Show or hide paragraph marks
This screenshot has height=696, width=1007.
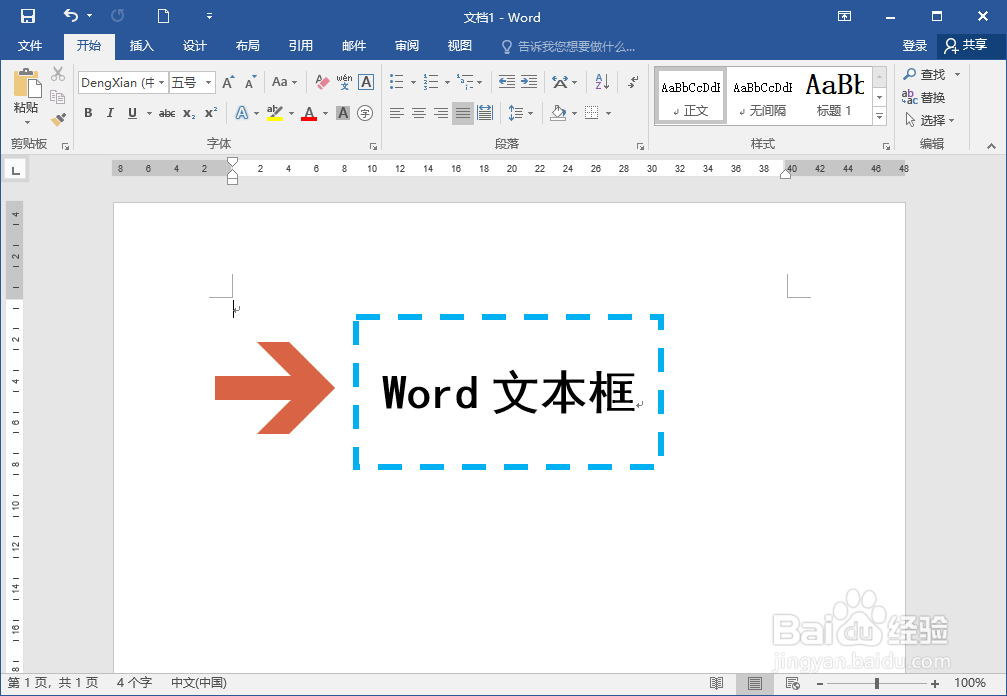pyautogui.click(x=633, y=82)
